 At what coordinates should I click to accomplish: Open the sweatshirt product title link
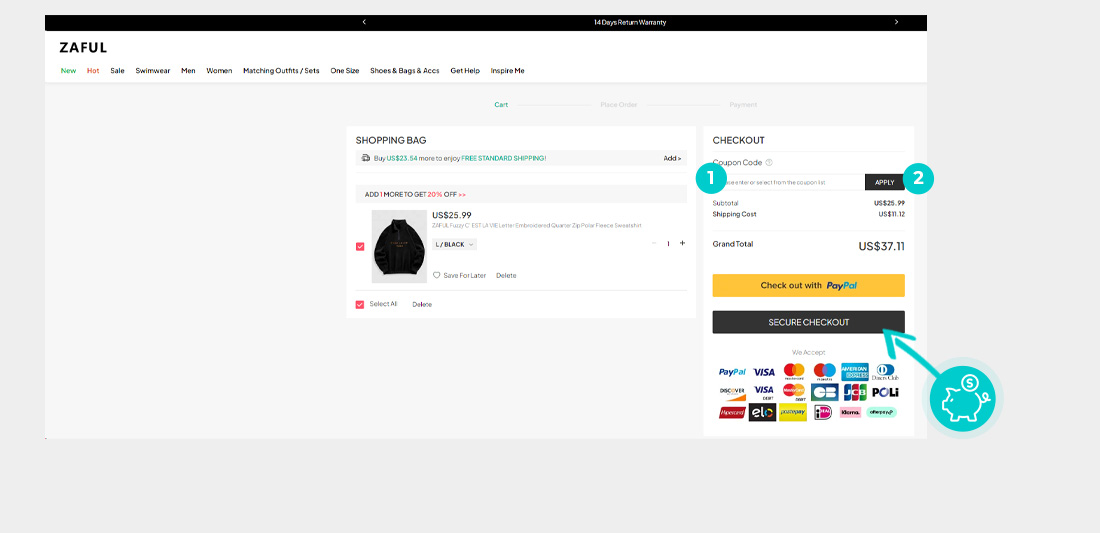(x=537, y=226)
